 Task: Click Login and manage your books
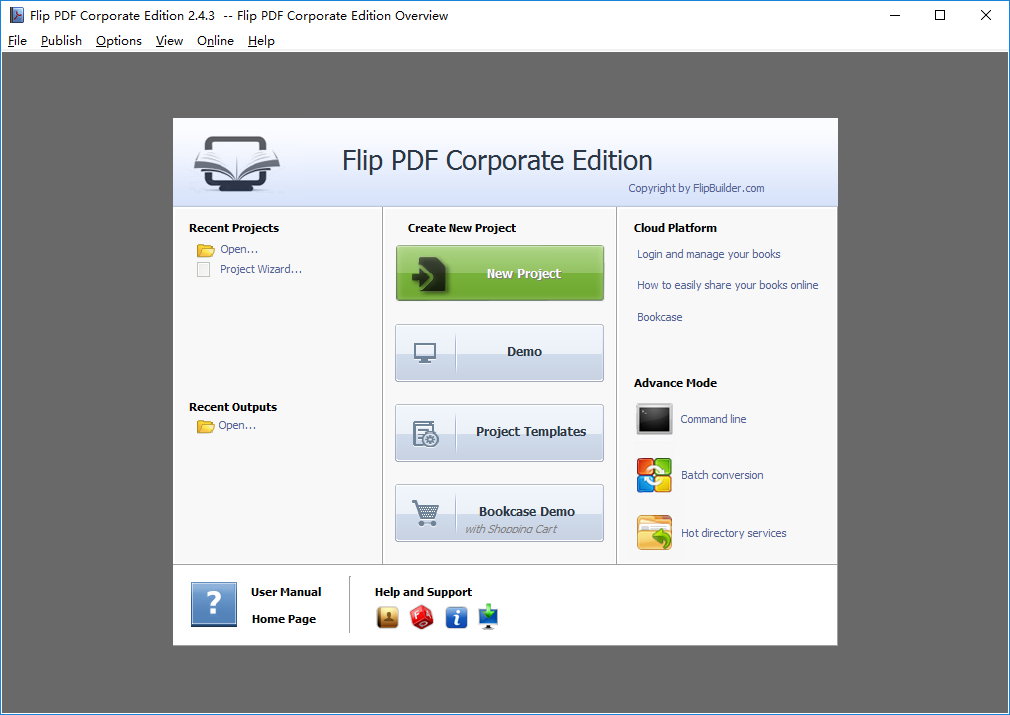(x=709, y=254)
